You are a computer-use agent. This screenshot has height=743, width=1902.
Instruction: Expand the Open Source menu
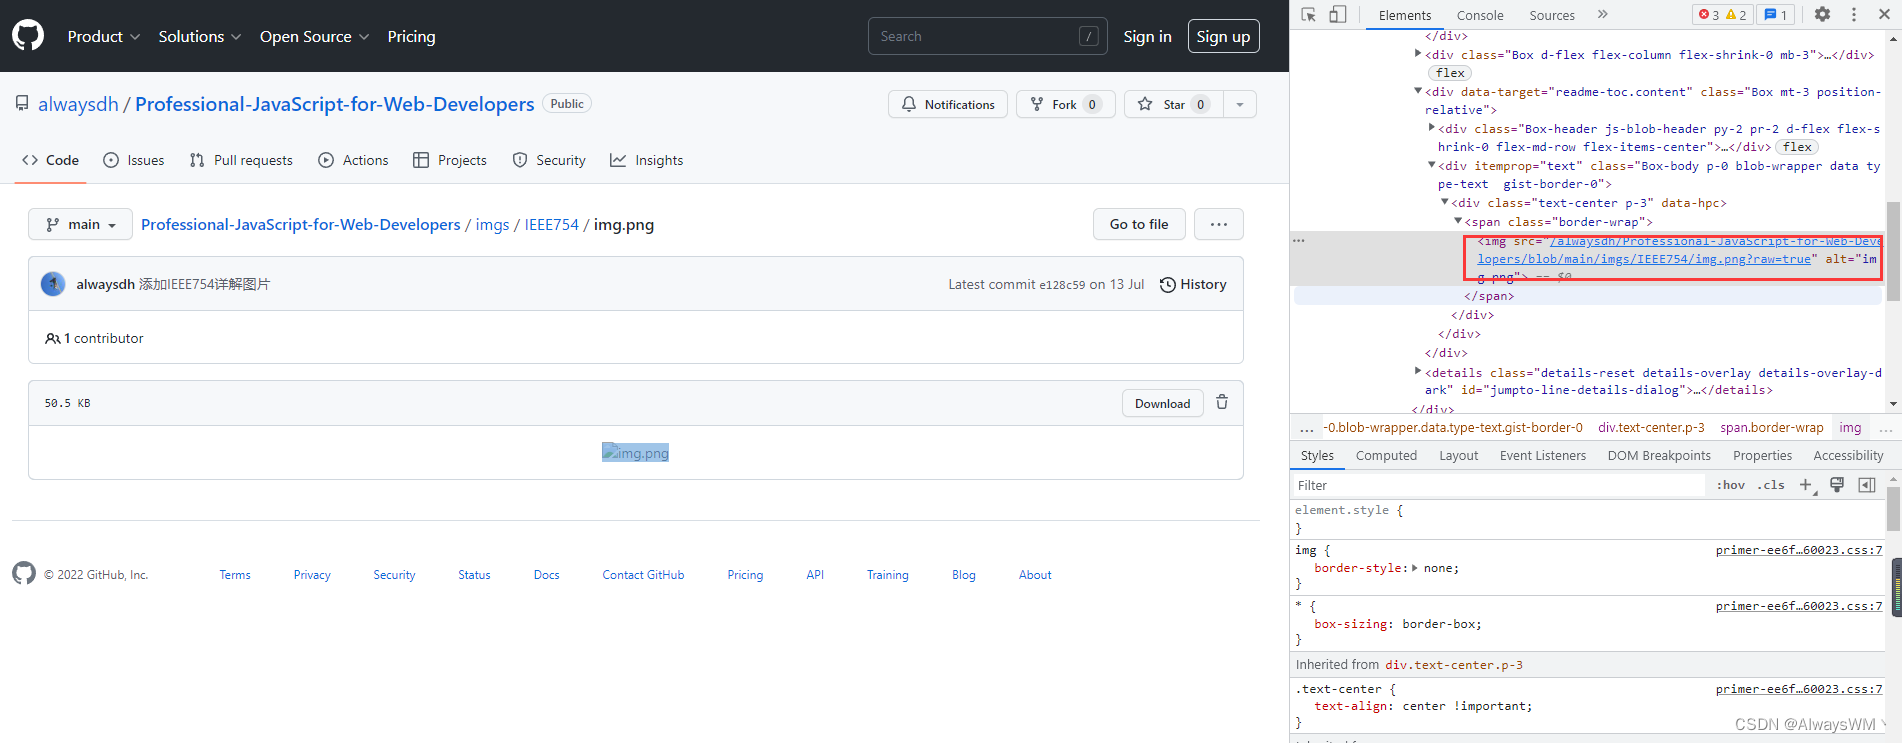click(314, 36)
